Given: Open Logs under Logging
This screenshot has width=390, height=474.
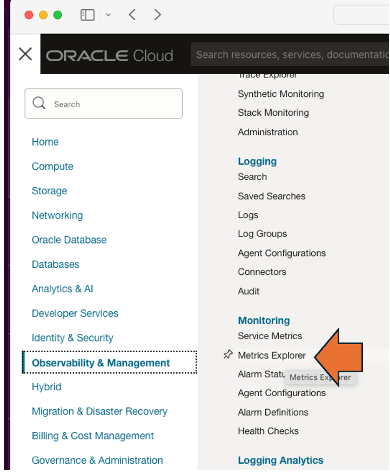Looking at the screenshot, I should (x=248, y=215).
